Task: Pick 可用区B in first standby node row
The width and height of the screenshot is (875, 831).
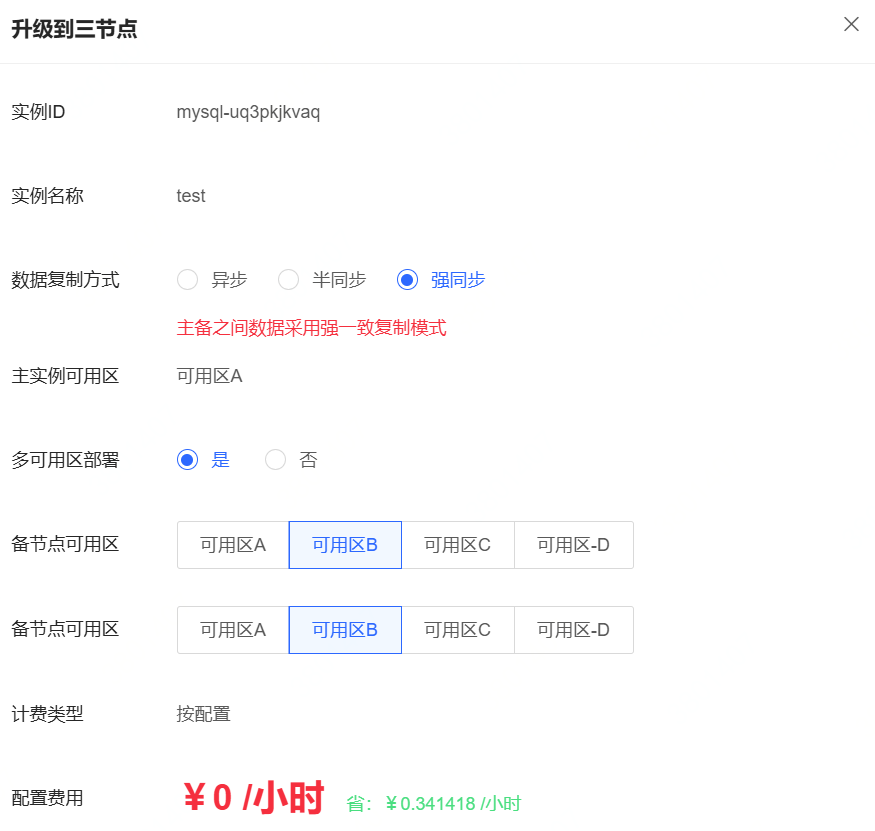Action: (x=345, y=545)
